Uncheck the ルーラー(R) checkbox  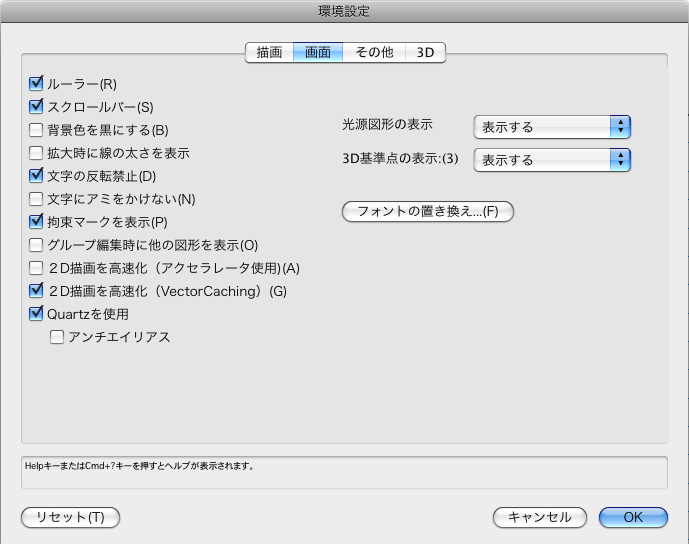pos(37,84)
